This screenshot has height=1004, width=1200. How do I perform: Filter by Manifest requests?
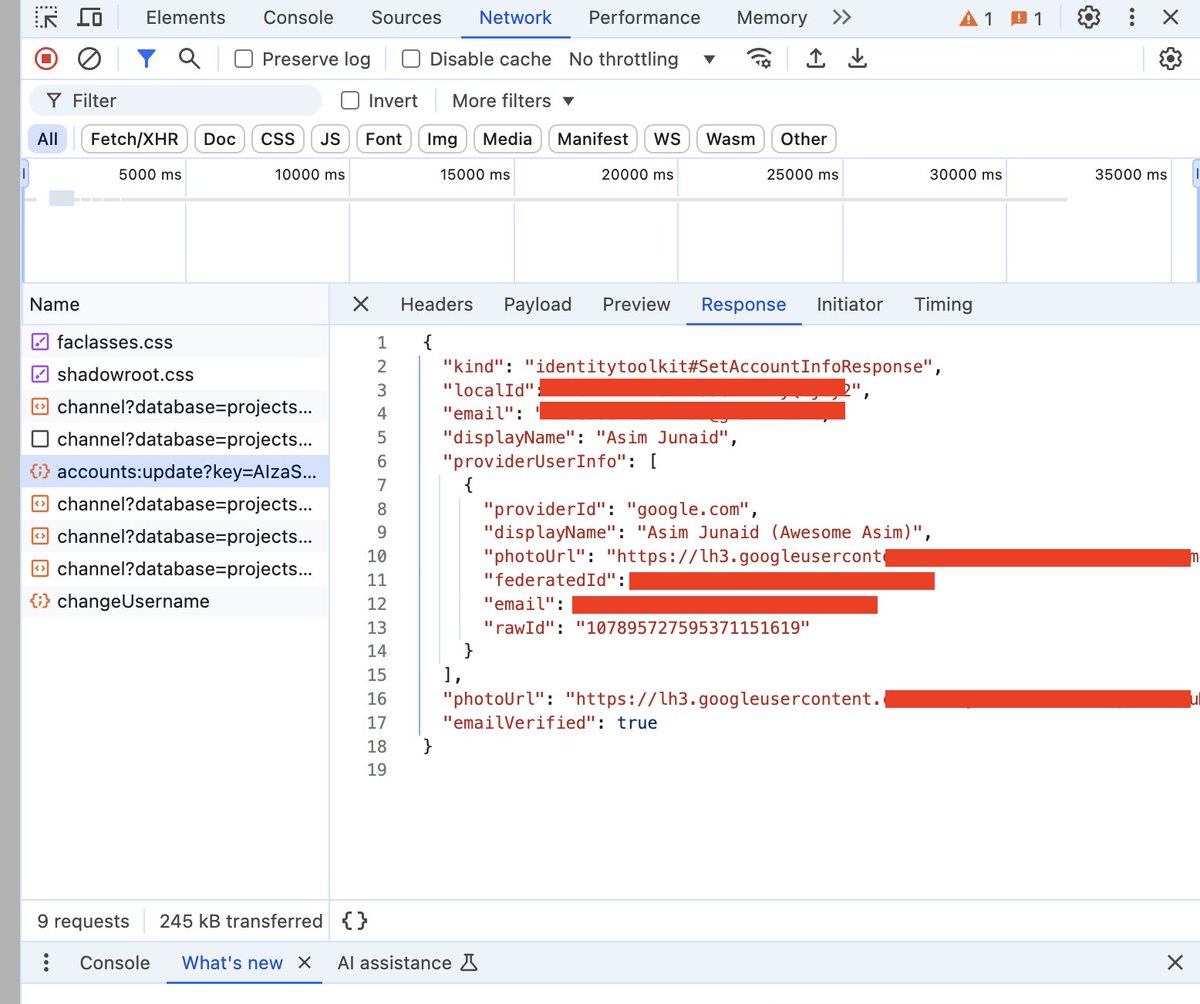[593, 139]
